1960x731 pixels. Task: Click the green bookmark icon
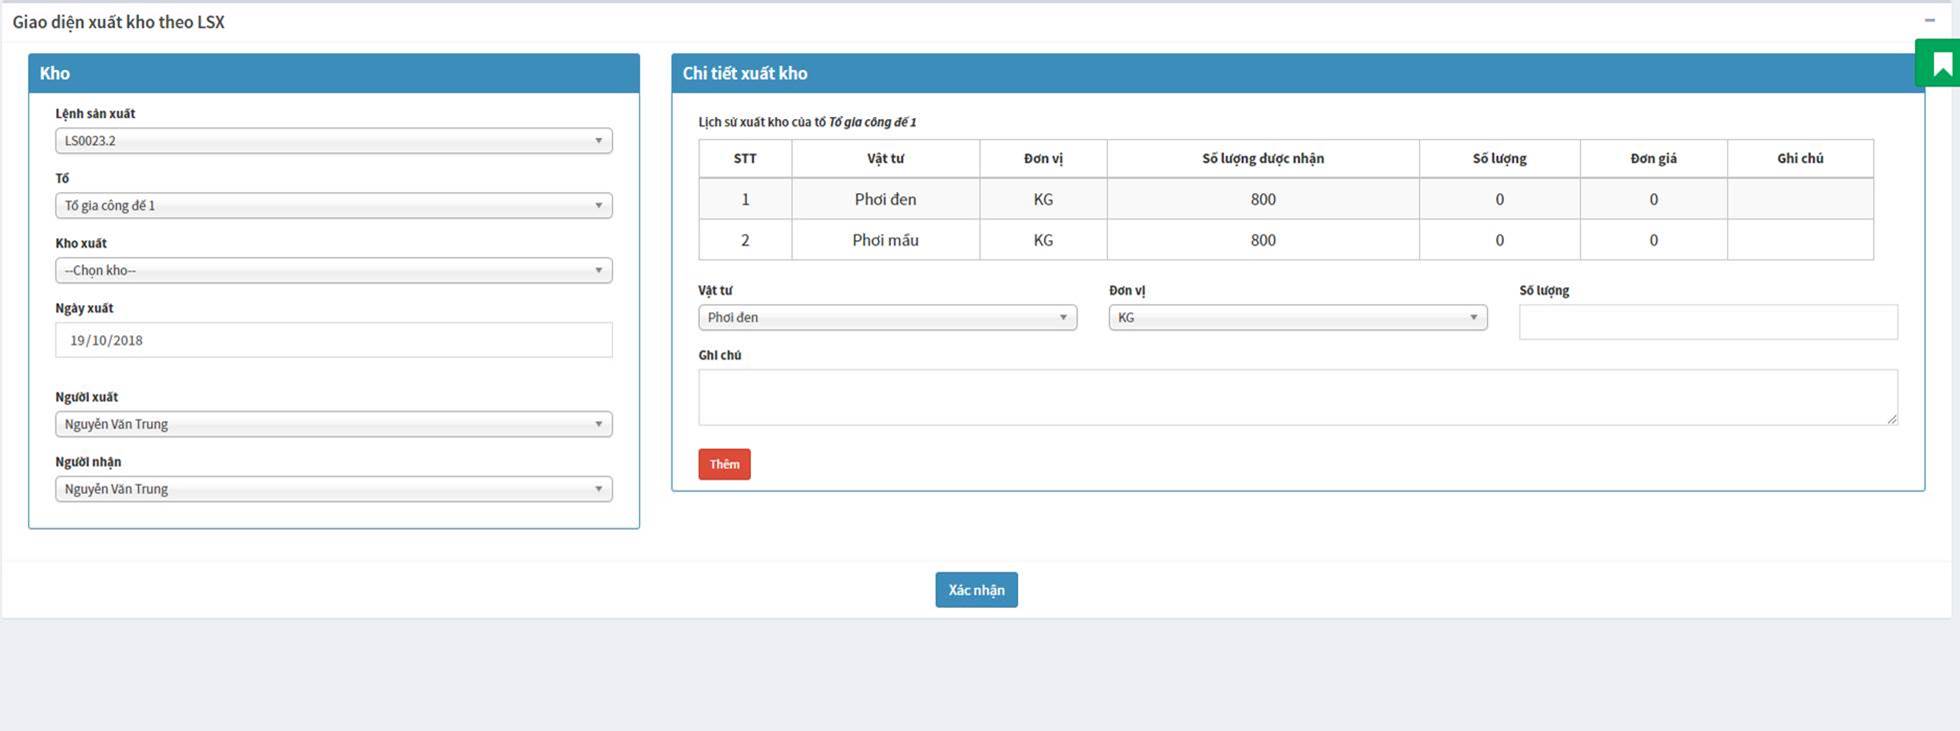1941,64
